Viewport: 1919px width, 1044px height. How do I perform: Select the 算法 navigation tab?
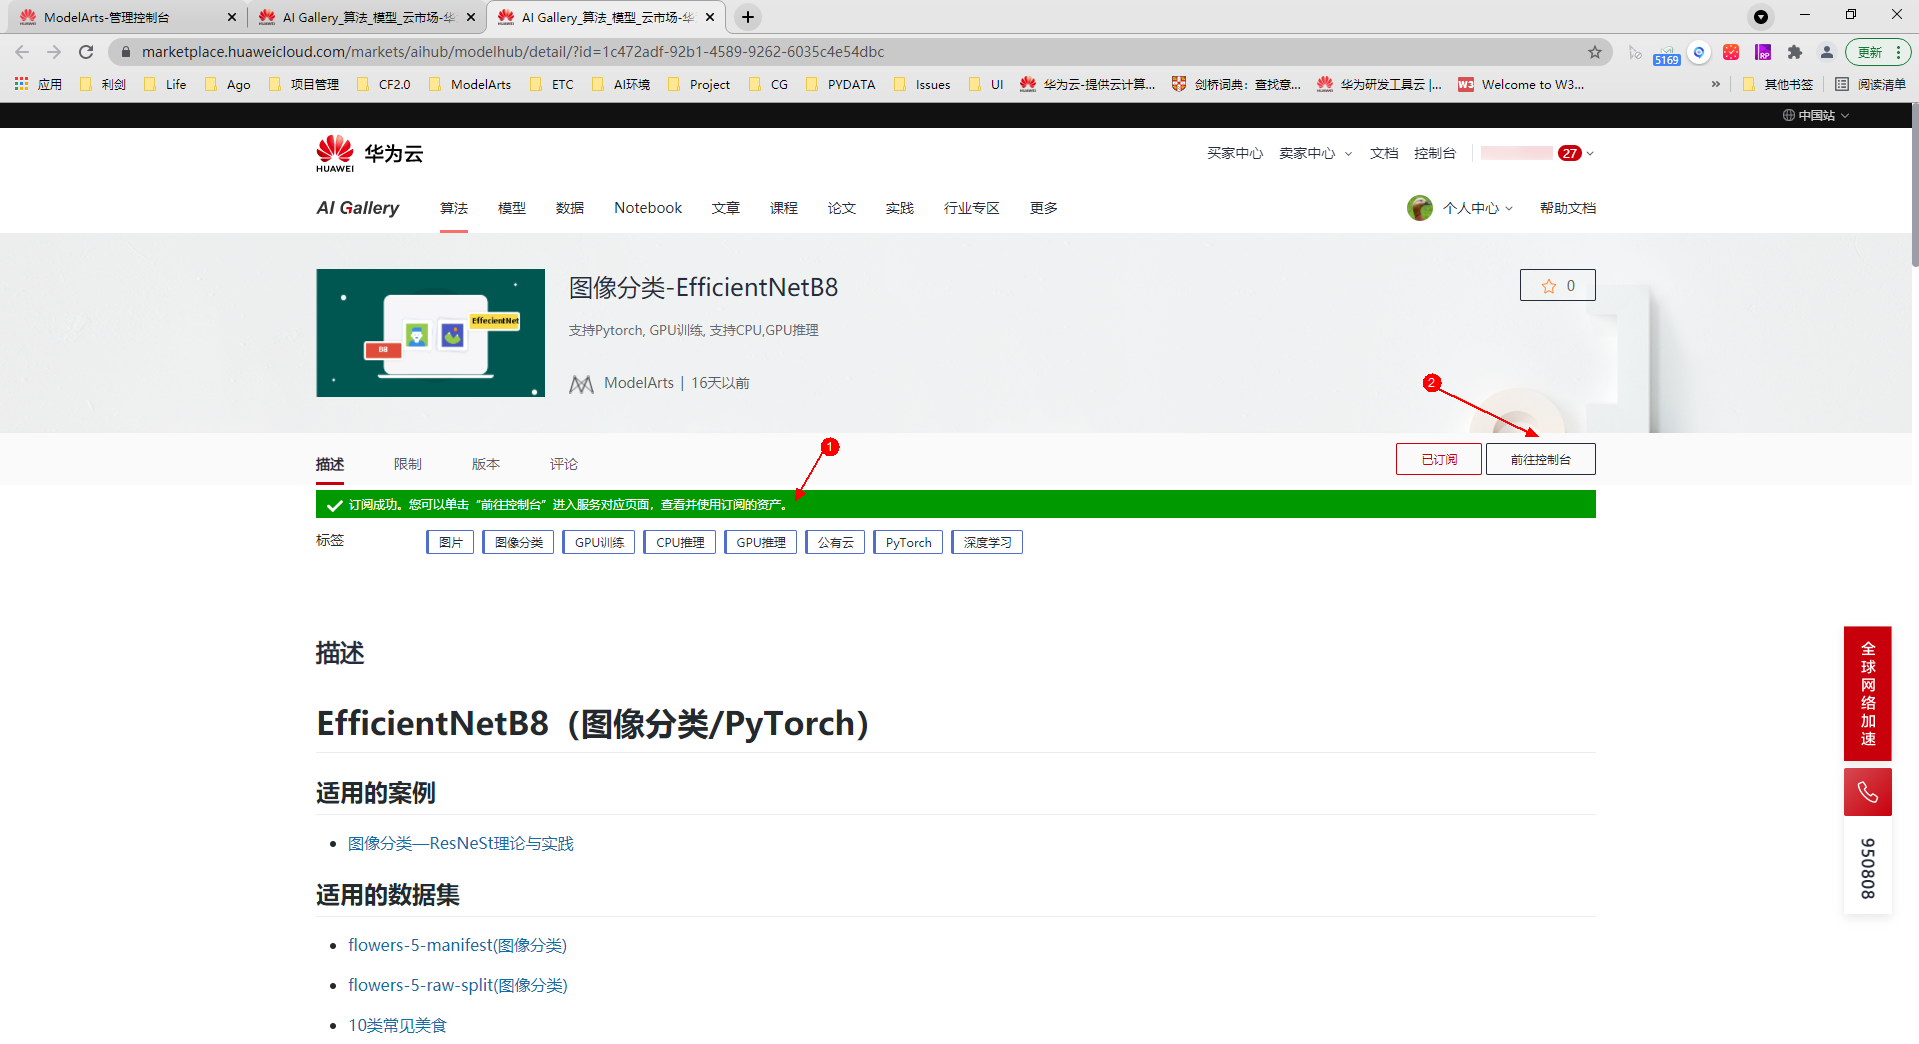(x=454, y=208)
